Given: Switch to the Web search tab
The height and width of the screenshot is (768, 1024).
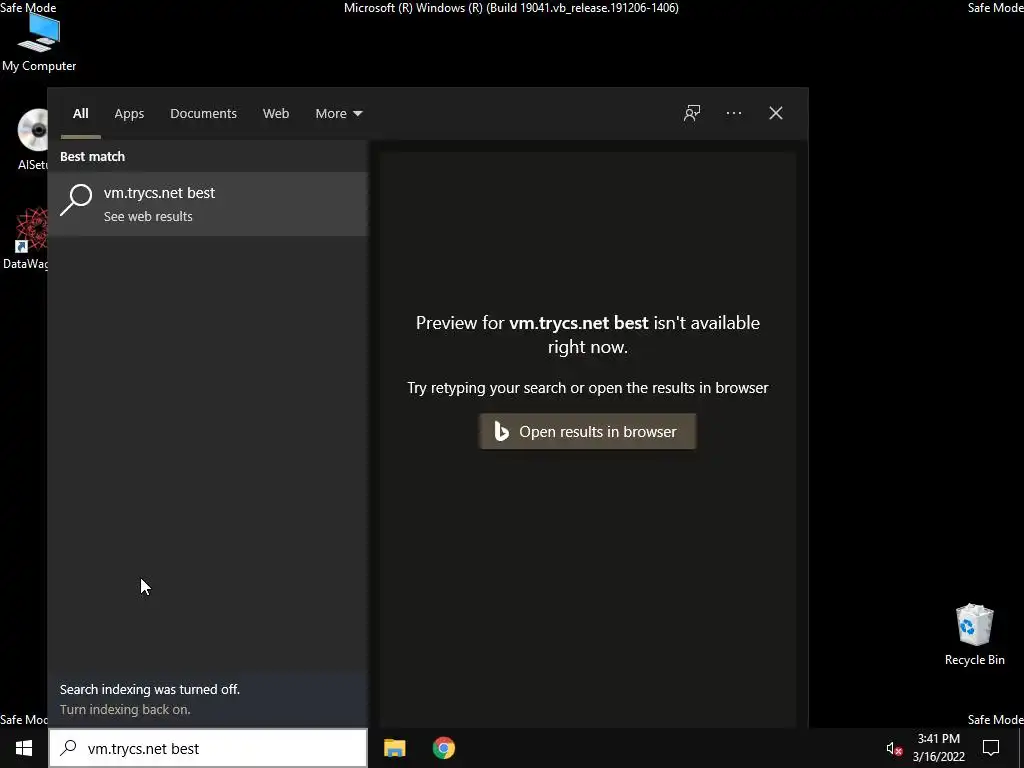Looking at the screenshot, I should click(x=276, y=114).
